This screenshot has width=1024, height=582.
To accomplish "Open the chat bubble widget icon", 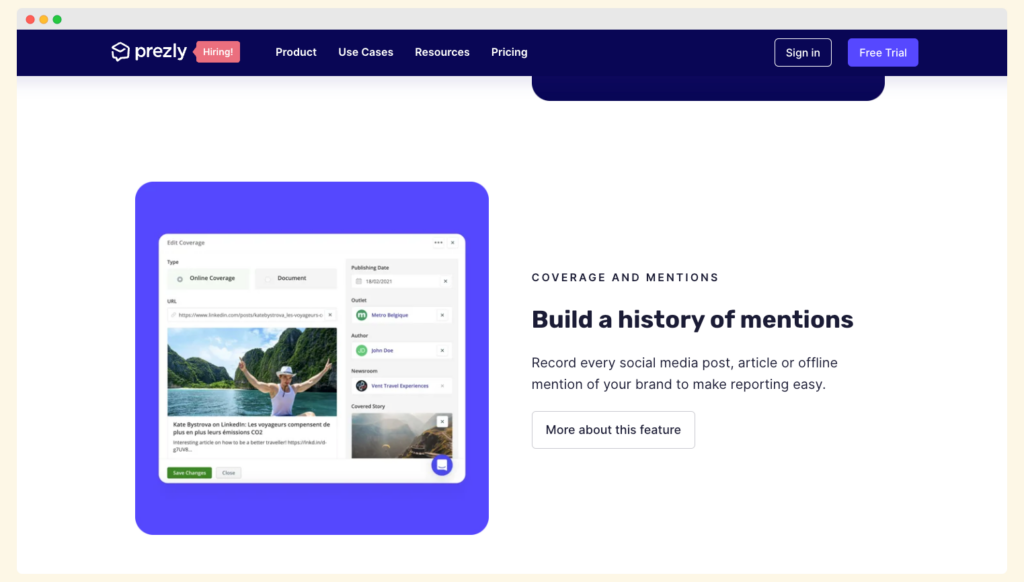I will click(442, 466).
